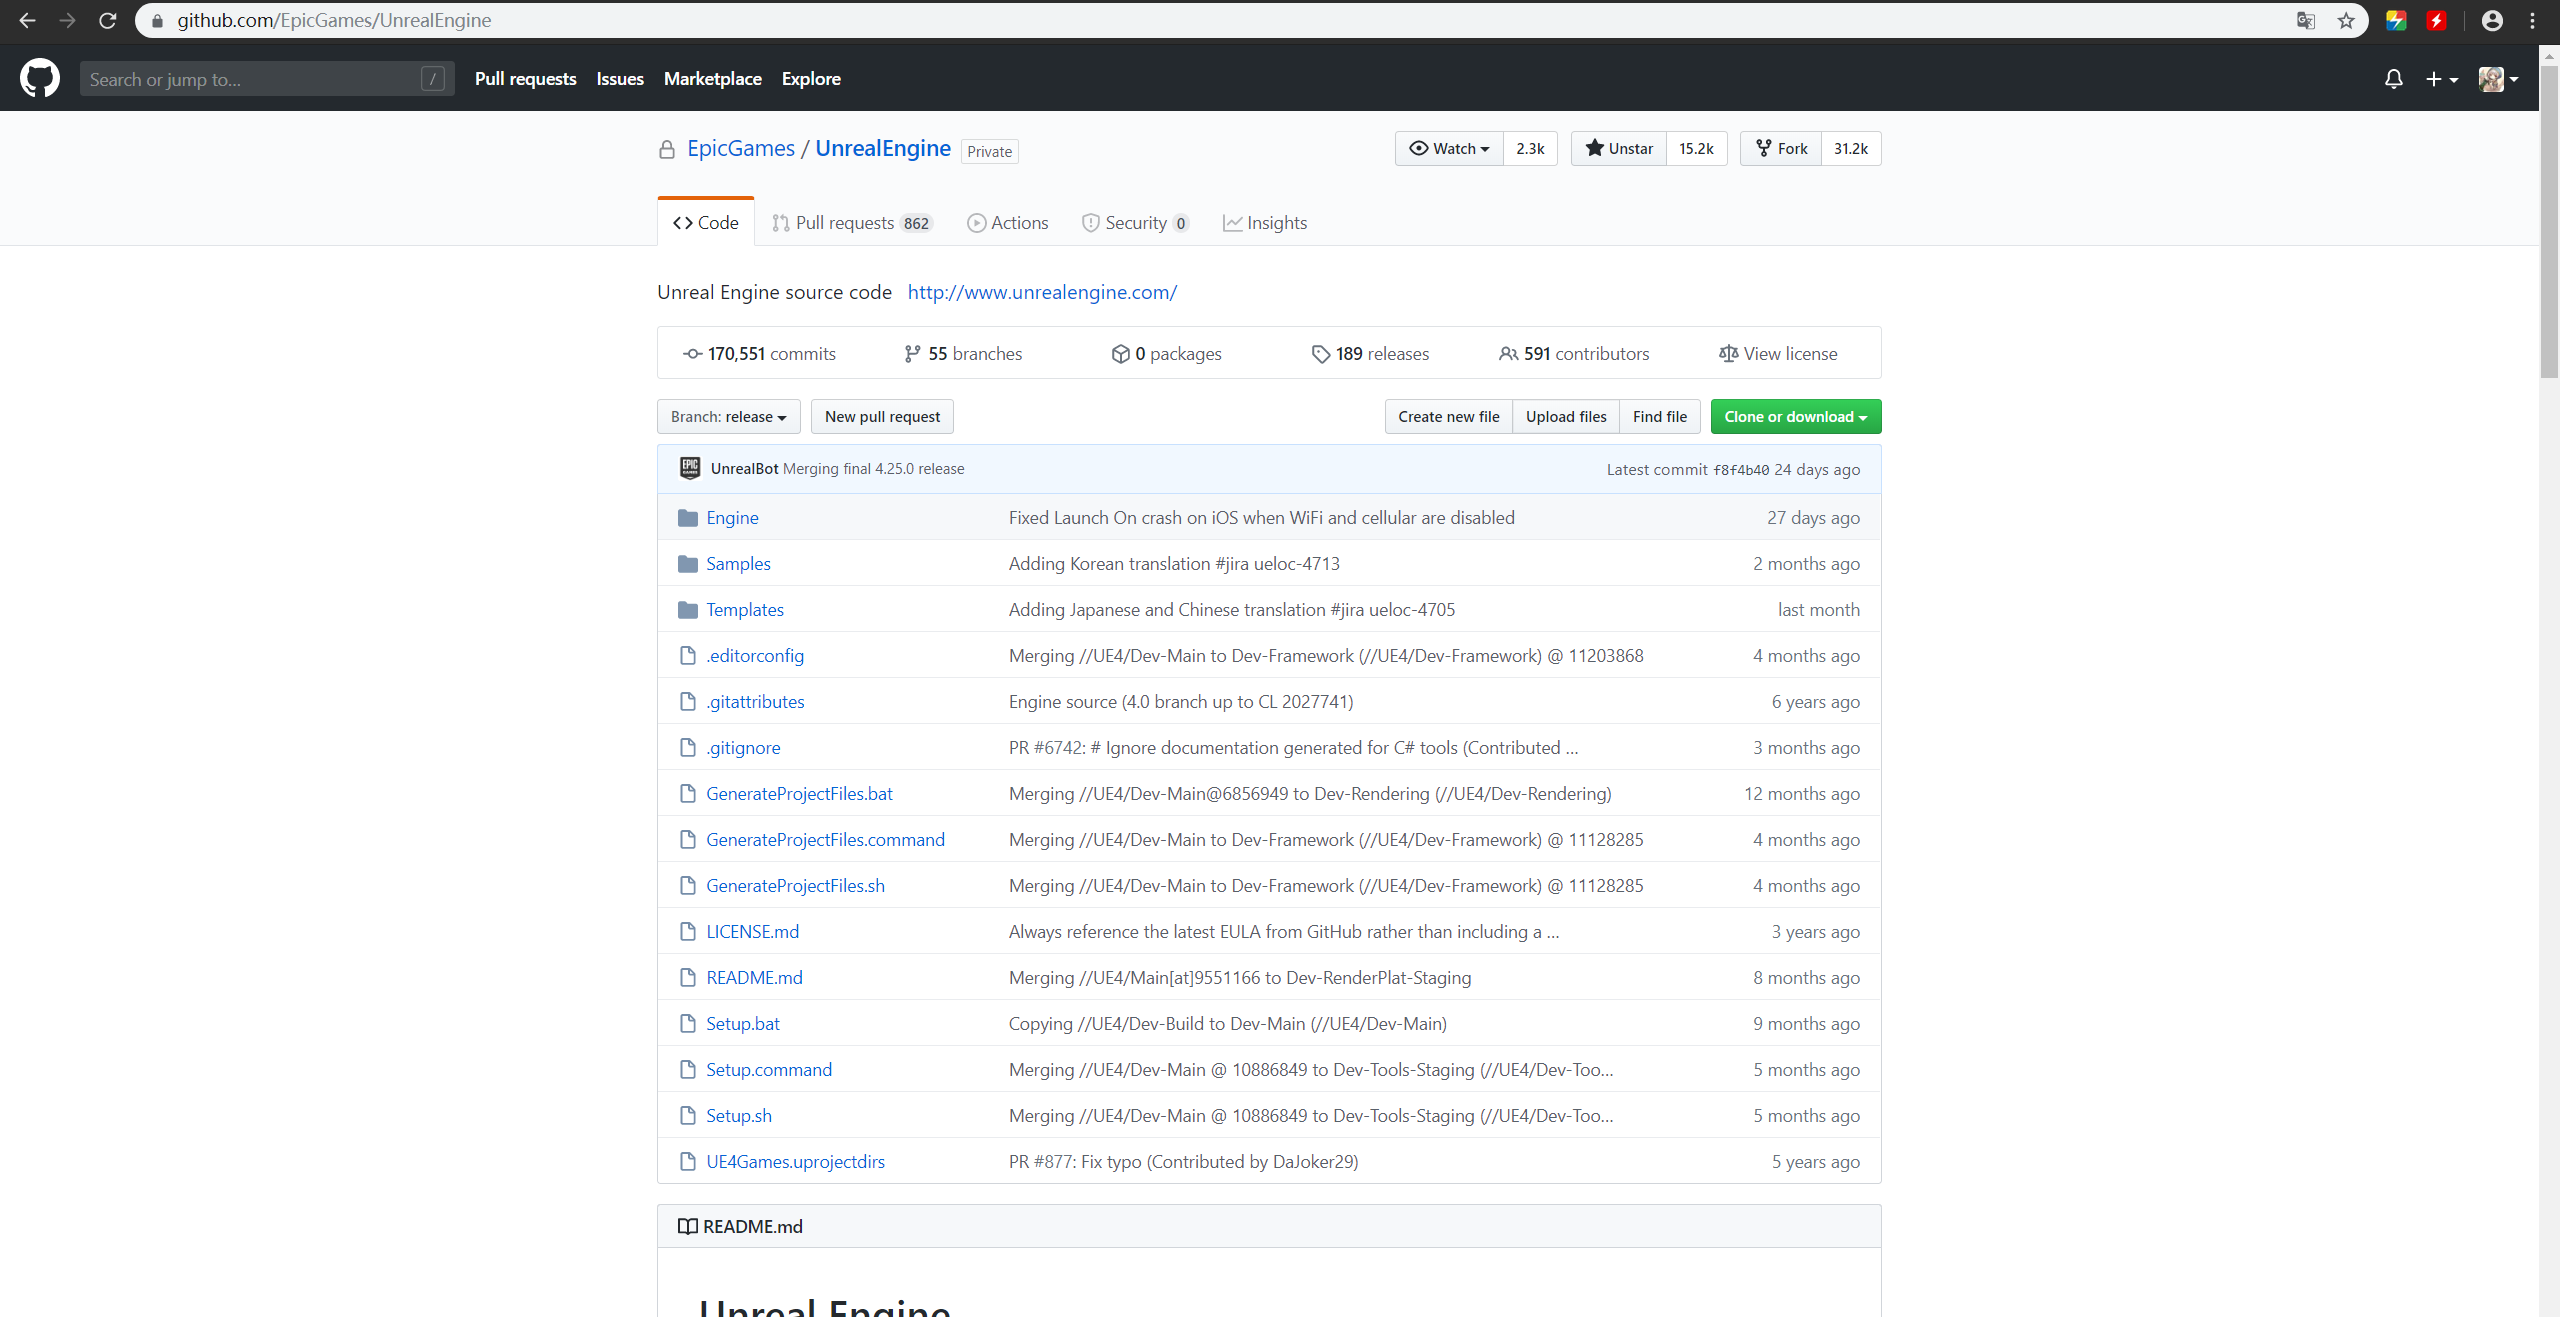Viewport: 2560px width, 1317px height.
Task: Open Clone or download dropdown
Action: tap(1796, 417)
